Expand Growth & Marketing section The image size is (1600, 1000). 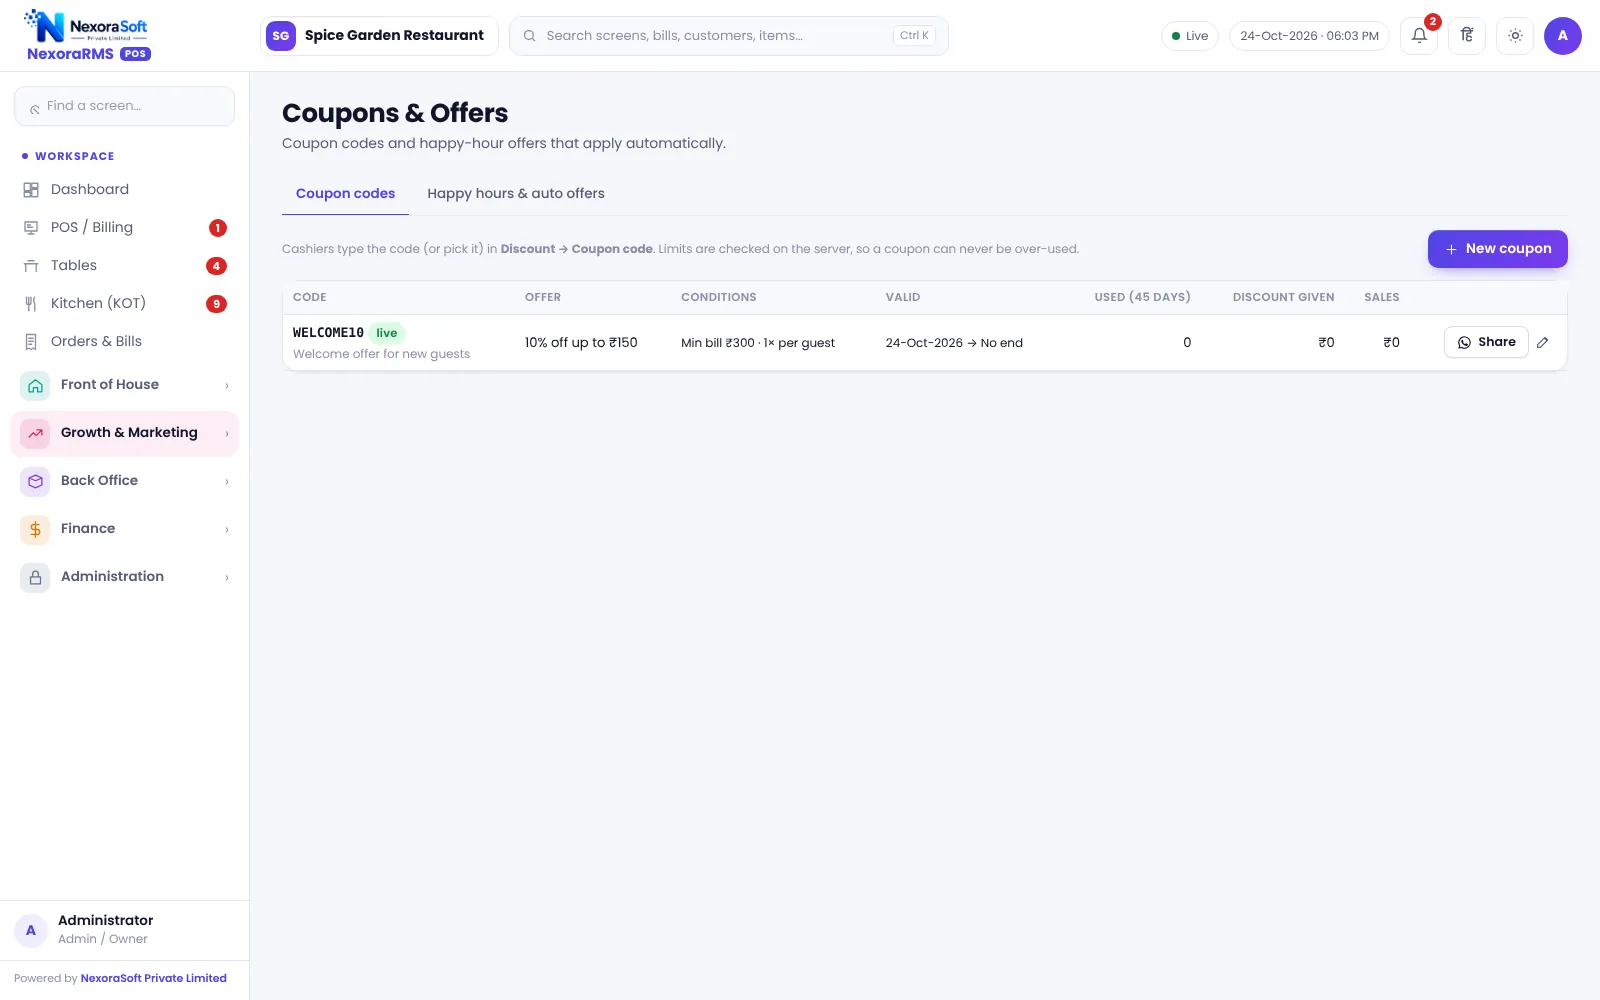[124, 433]
